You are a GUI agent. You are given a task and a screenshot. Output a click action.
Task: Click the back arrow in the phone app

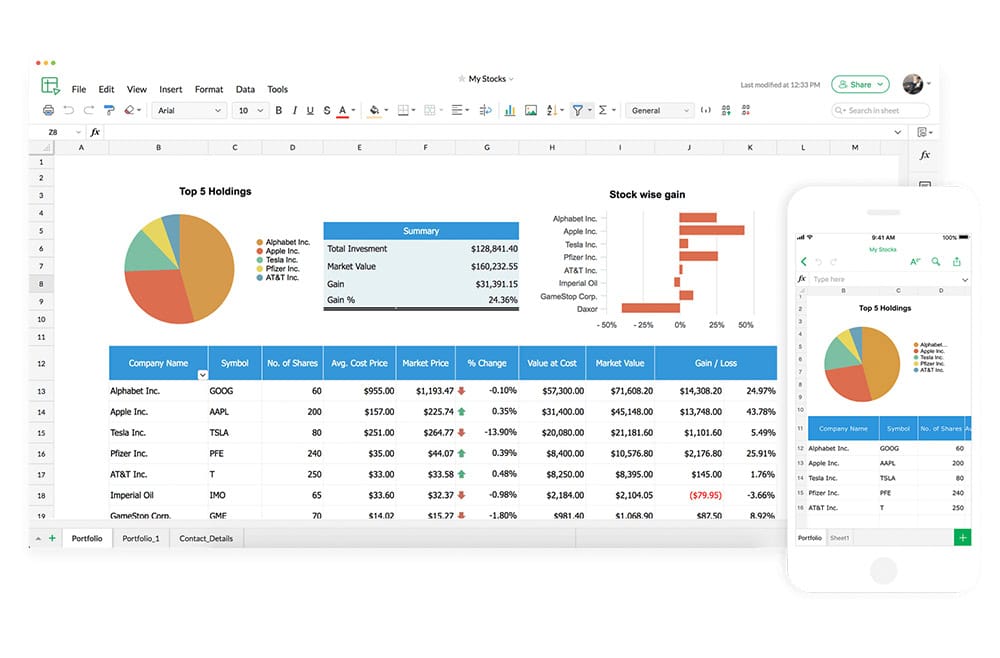[804, 261]
